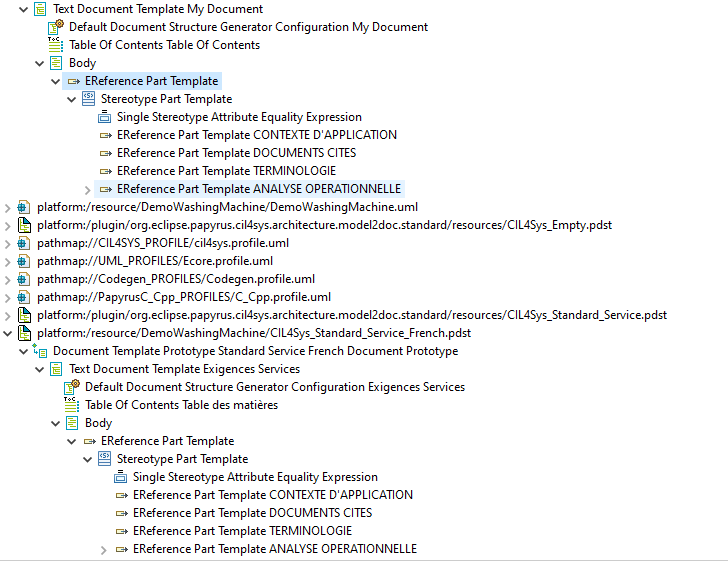Click the Table des matières ToC icon
The image size is (728, 561).
tap(72, 404)
